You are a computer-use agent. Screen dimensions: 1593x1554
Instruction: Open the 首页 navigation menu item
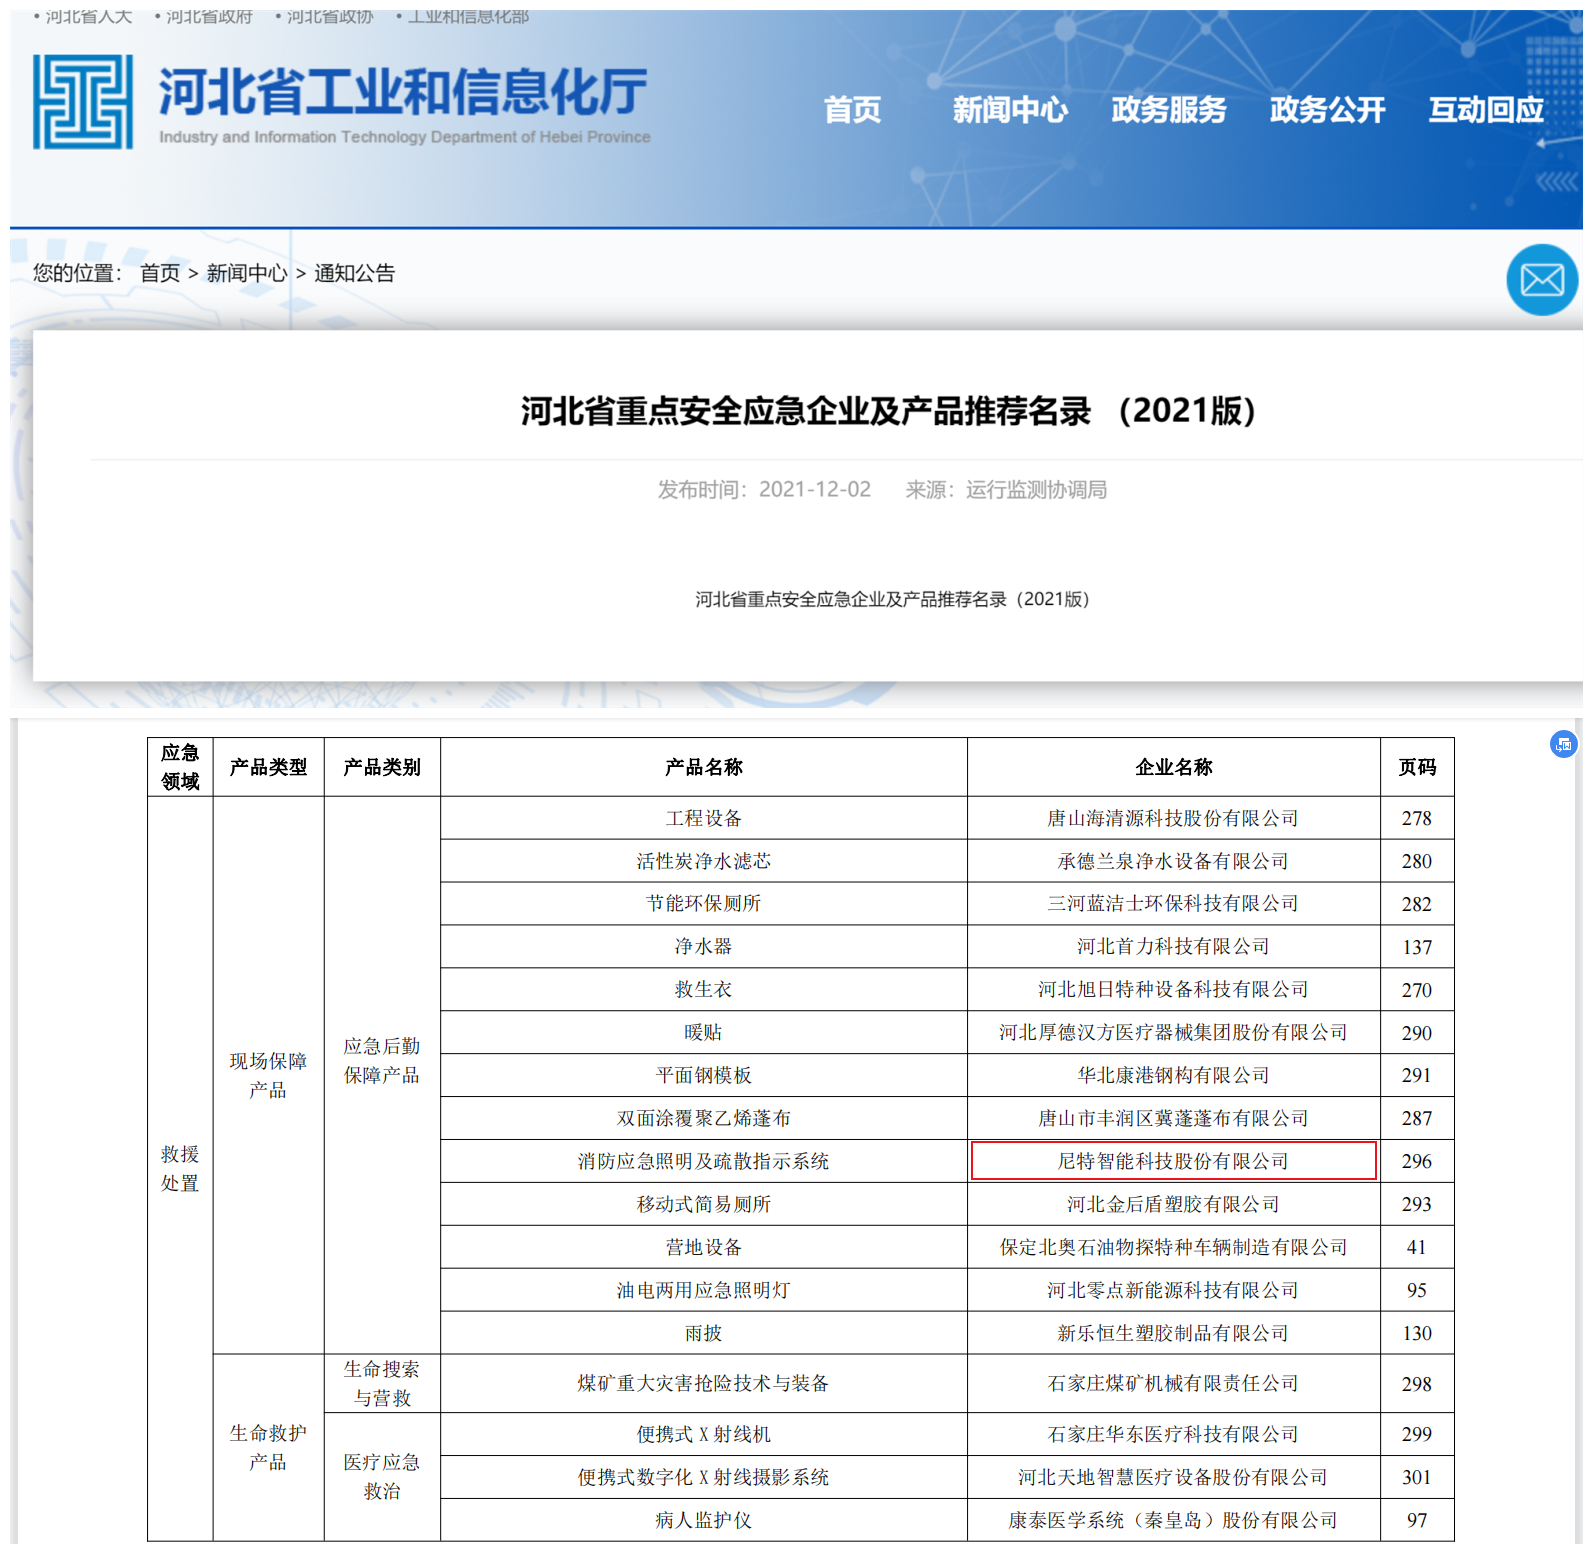click(852, 110)
